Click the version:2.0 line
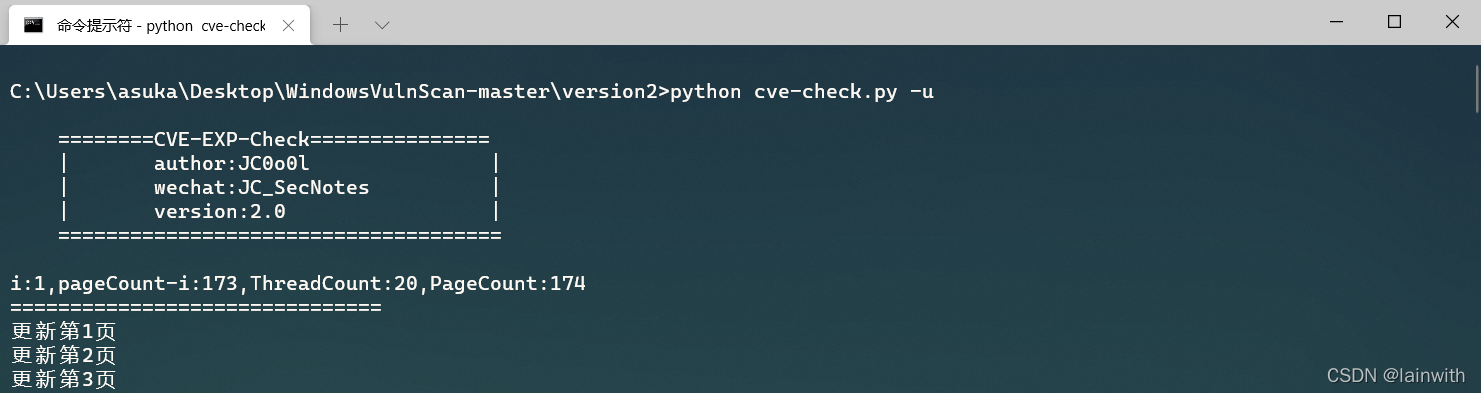Viewport: 1481px width, 393px height. [220, 211]
